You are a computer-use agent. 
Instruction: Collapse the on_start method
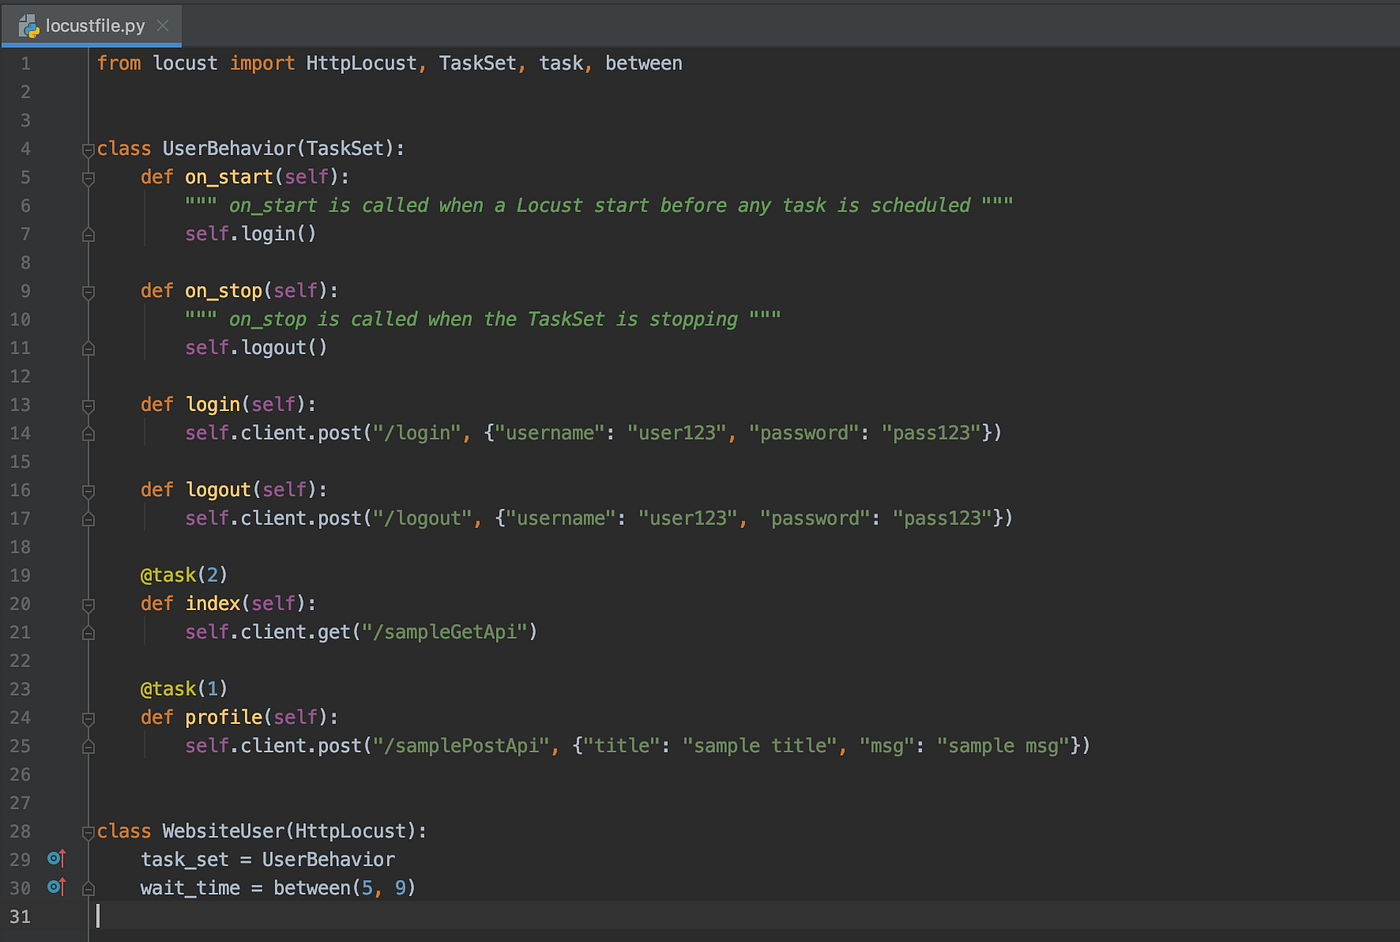(x=88, y=176)
